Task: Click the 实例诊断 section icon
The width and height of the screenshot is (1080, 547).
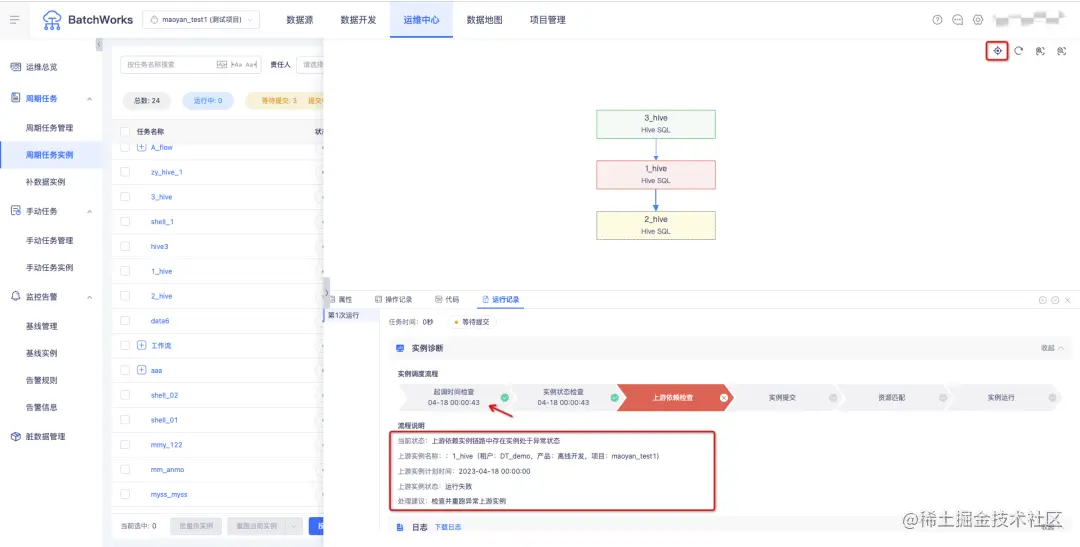Action: point(400,349)
